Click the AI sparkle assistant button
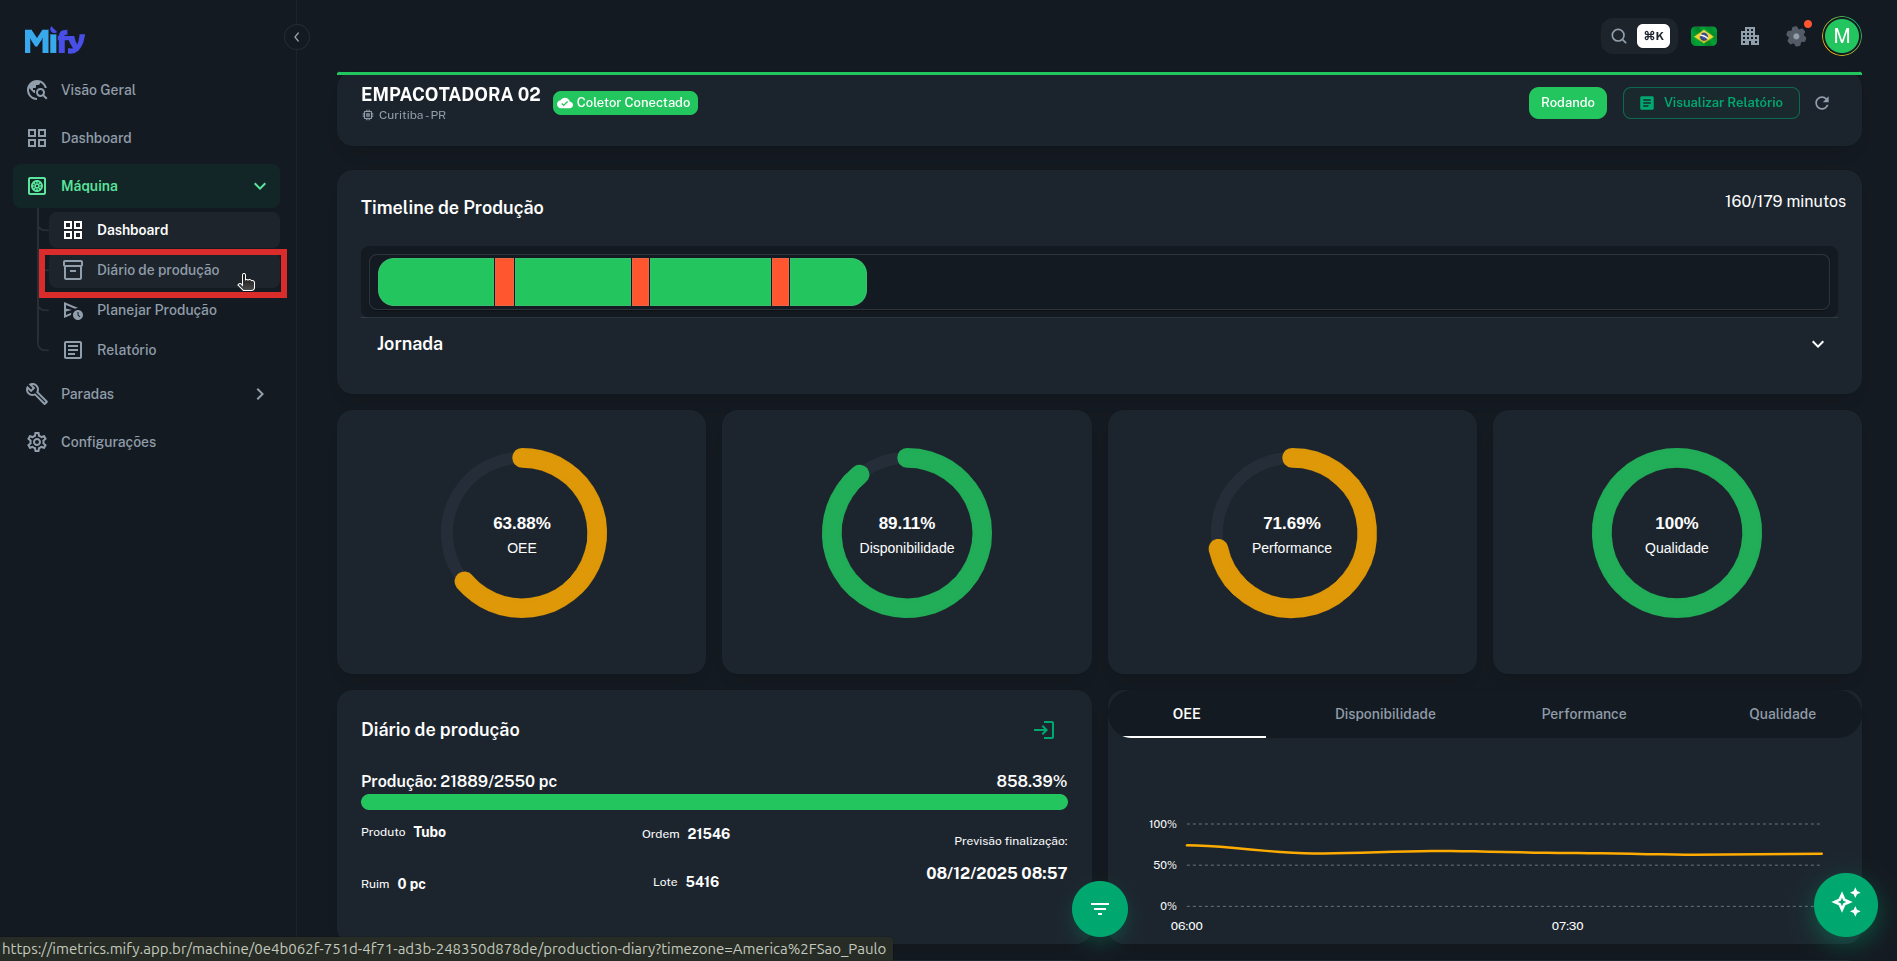Image resolution: width=1897 pixels, height=961 pixels. tap(1845, 904)
